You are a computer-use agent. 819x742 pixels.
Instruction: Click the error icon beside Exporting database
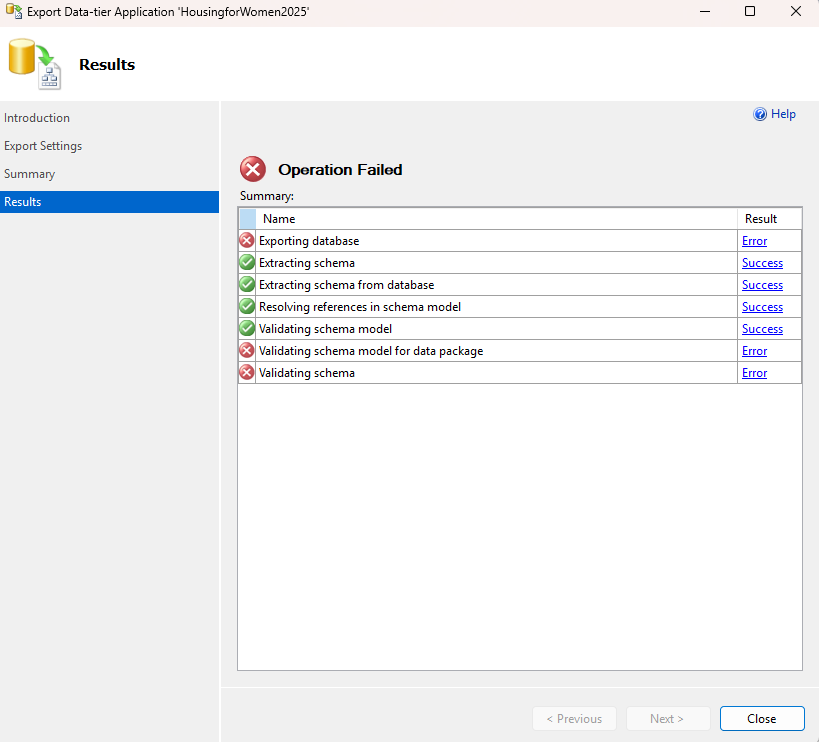click(247, 241)
